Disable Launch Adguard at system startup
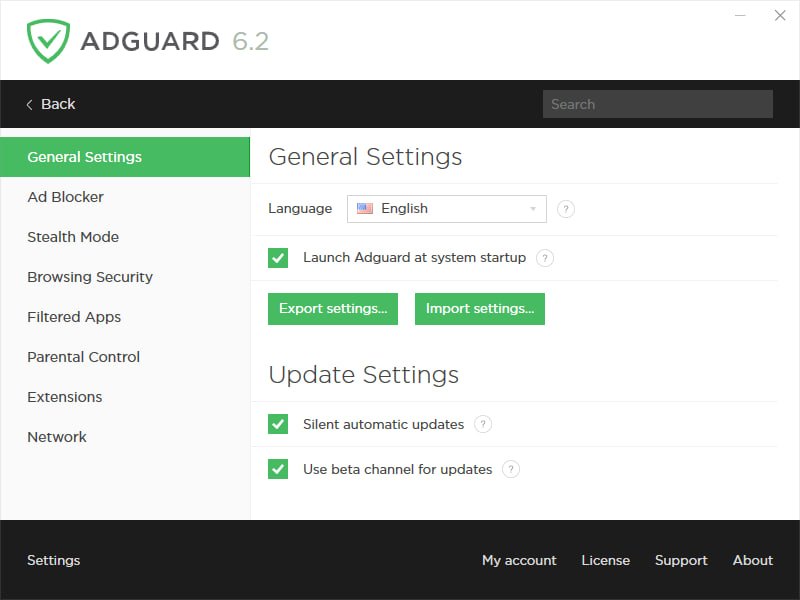The image size is (800, 600). [x=278, y=258]
